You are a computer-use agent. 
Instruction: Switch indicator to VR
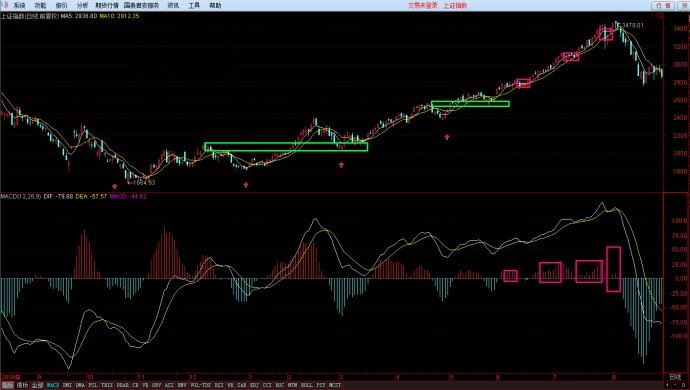tap(145, 385)
